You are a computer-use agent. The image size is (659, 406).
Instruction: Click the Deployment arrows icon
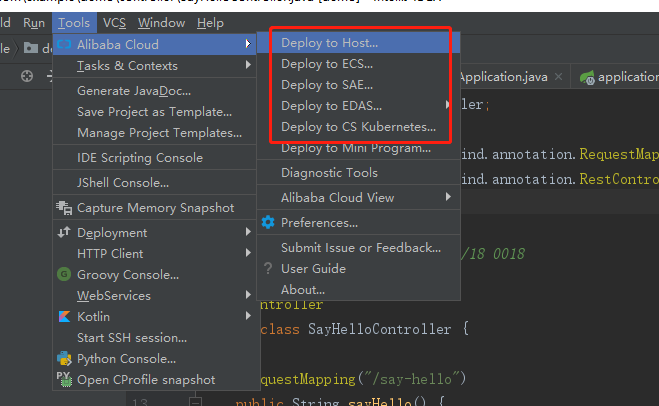[64, 232]
